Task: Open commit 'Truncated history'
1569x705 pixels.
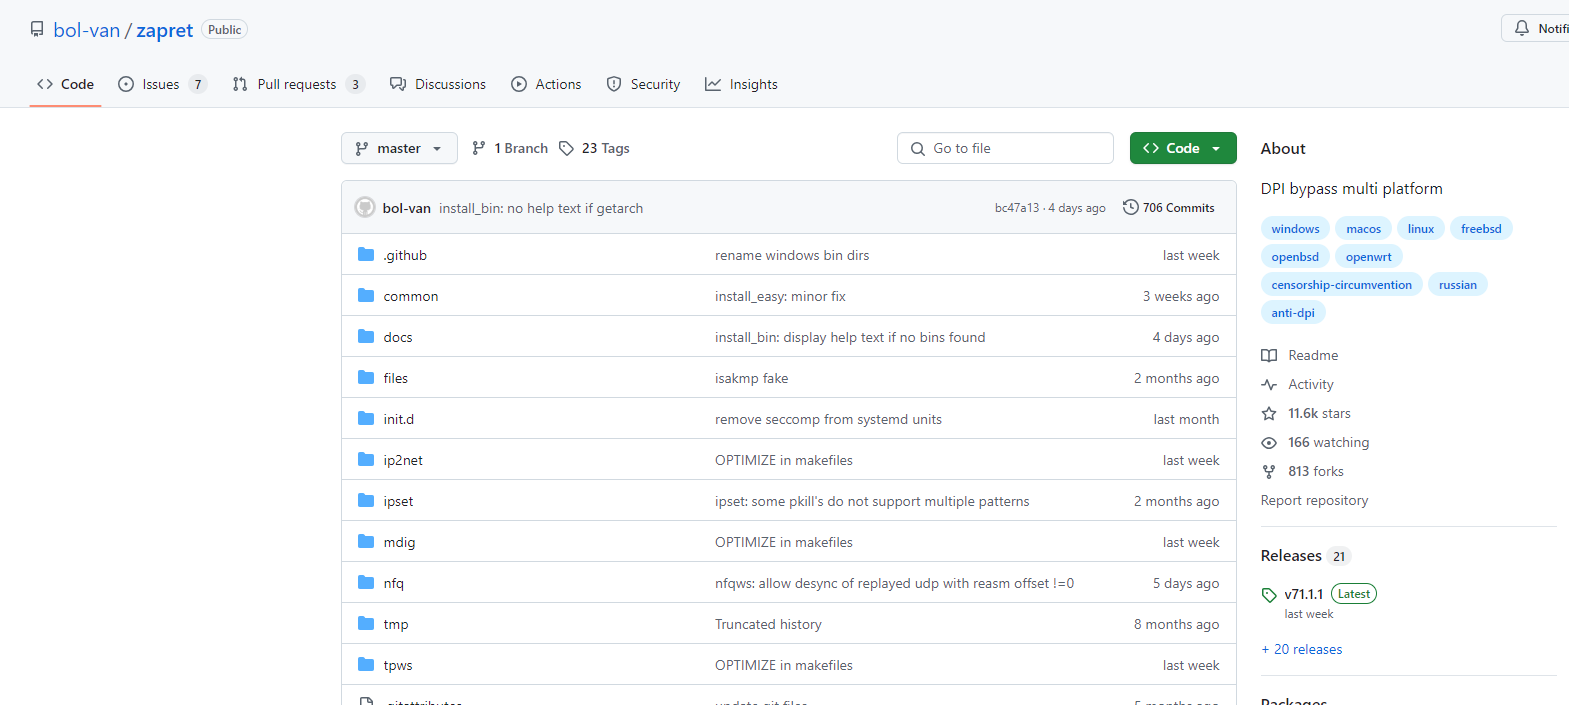Action: point(768,624)
